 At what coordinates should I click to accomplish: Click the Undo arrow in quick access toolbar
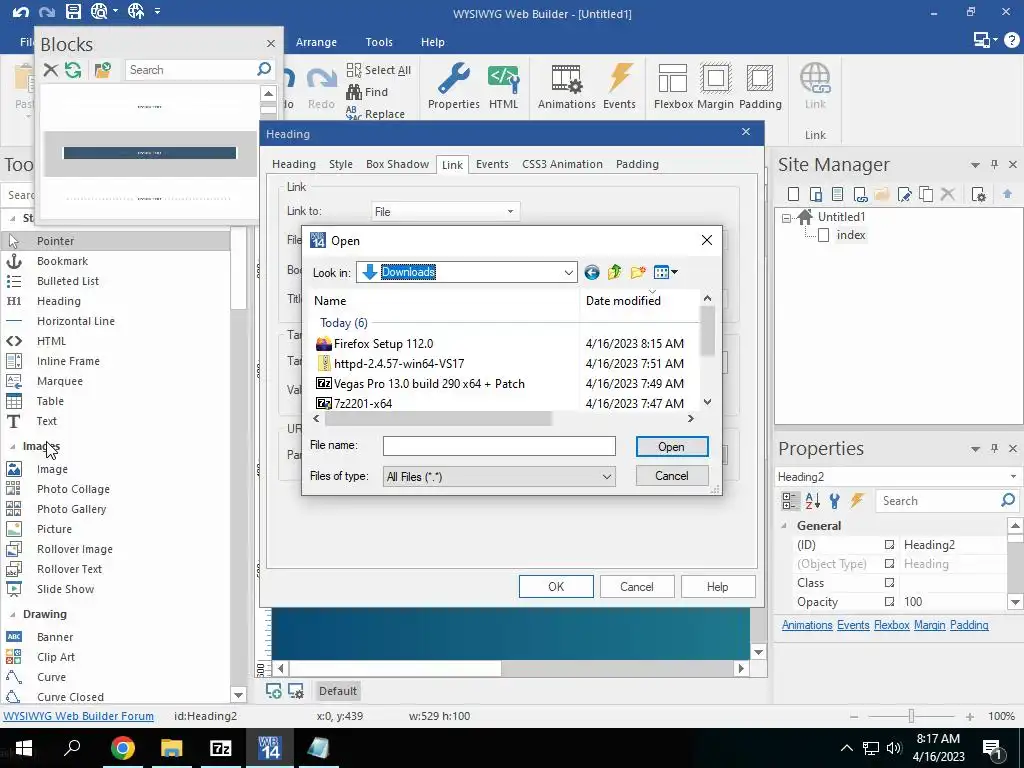[20, 12]
